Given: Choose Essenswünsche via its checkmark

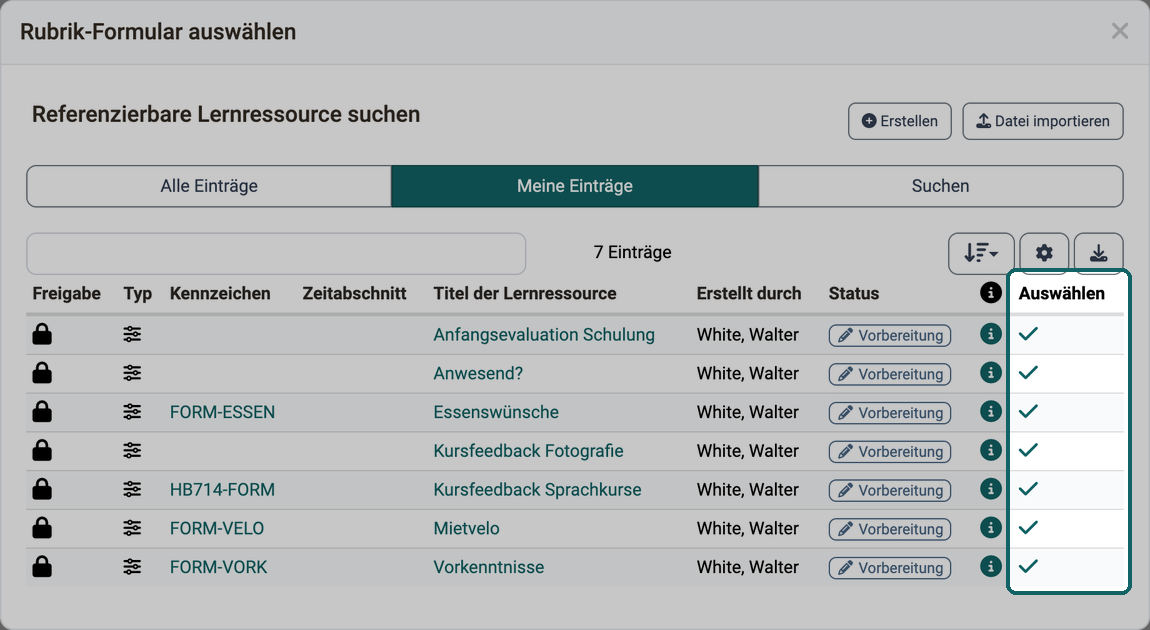Looking at the screenshot, I should click(x=1028, y=411).
